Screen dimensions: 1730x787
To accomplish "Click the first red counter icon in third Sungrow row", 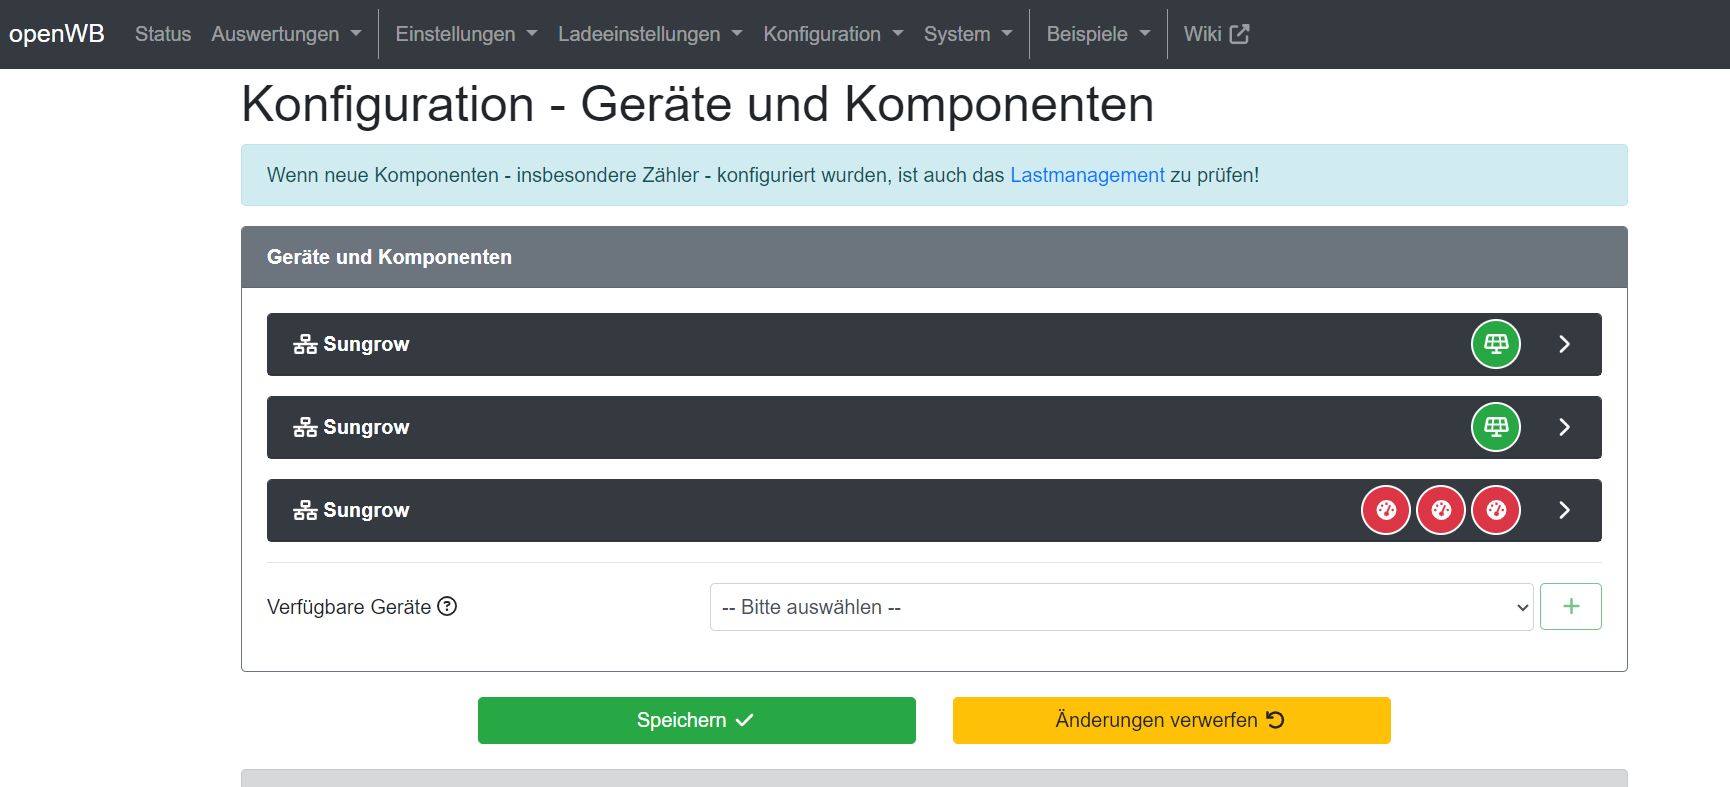I will pyautogui.click(x=1386, y=510).
